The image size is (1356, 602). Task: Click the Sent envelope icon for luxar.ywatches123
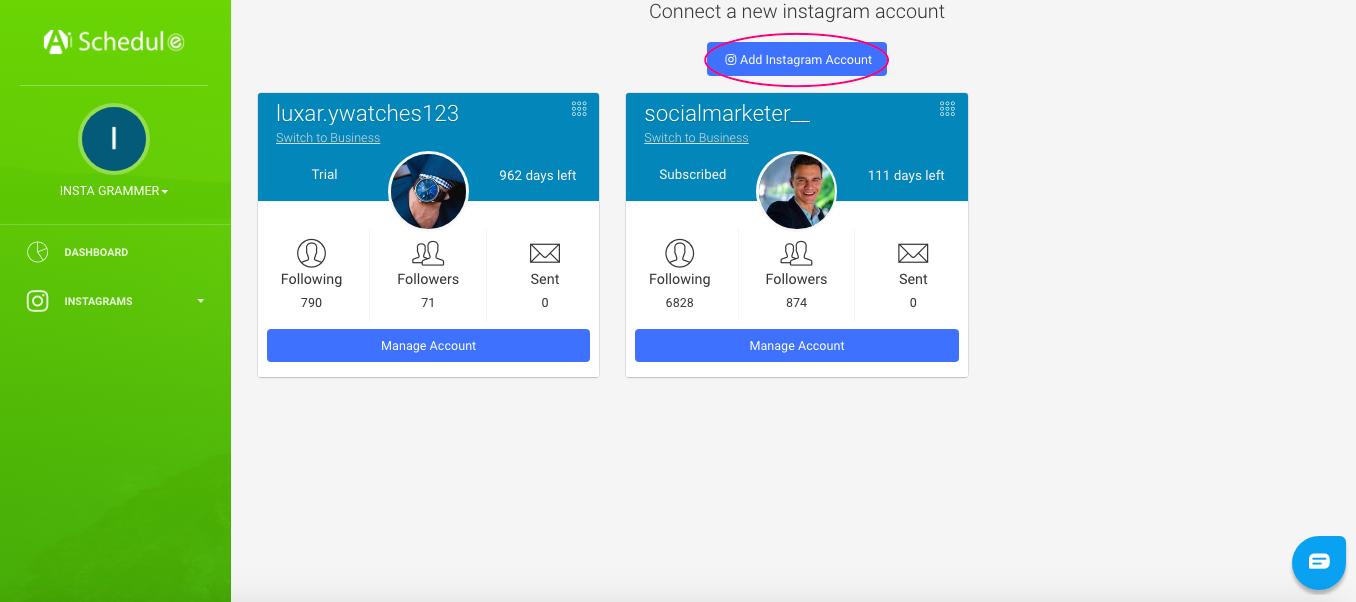click(x=545, y=253)
